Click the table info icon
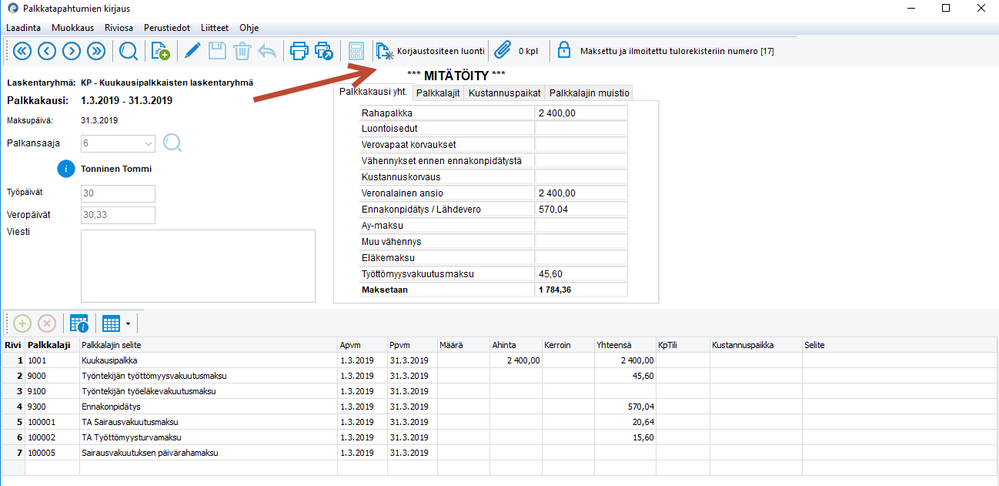This screenshot has width=999, height=486. tap(79, 324)
